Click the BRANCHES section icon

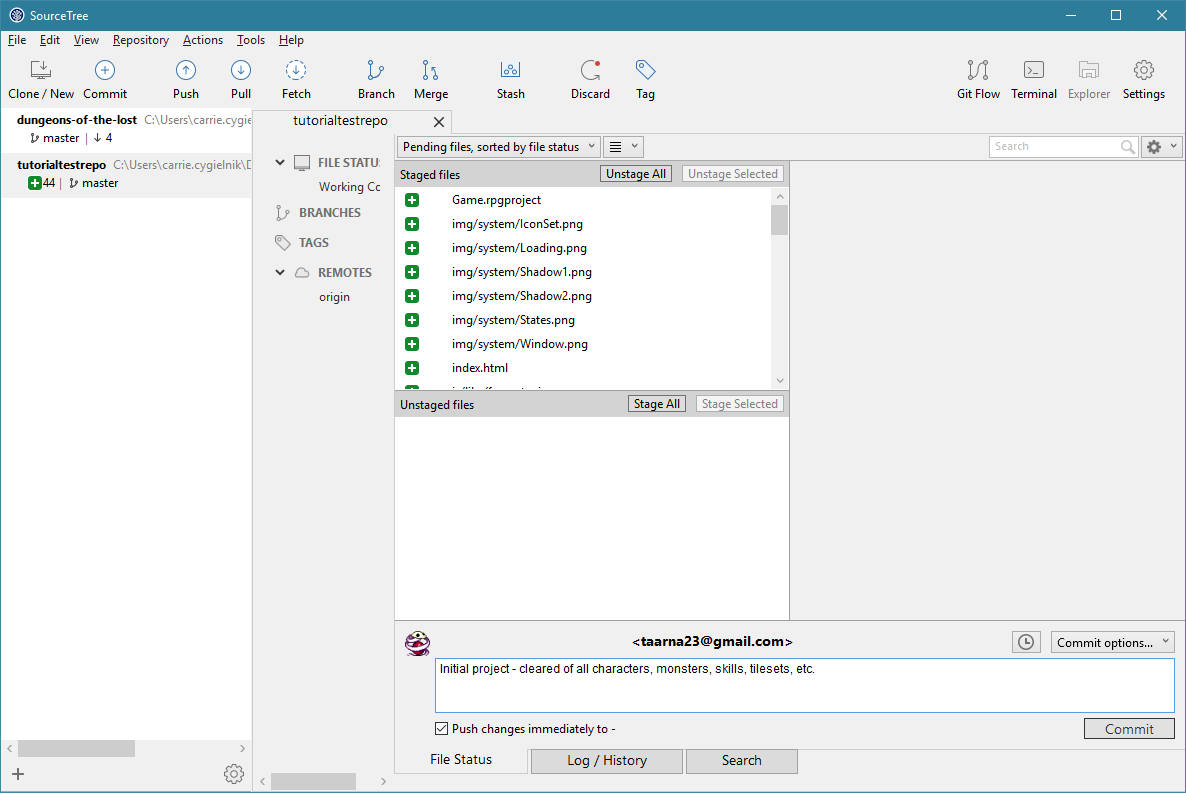pos(282,213)
